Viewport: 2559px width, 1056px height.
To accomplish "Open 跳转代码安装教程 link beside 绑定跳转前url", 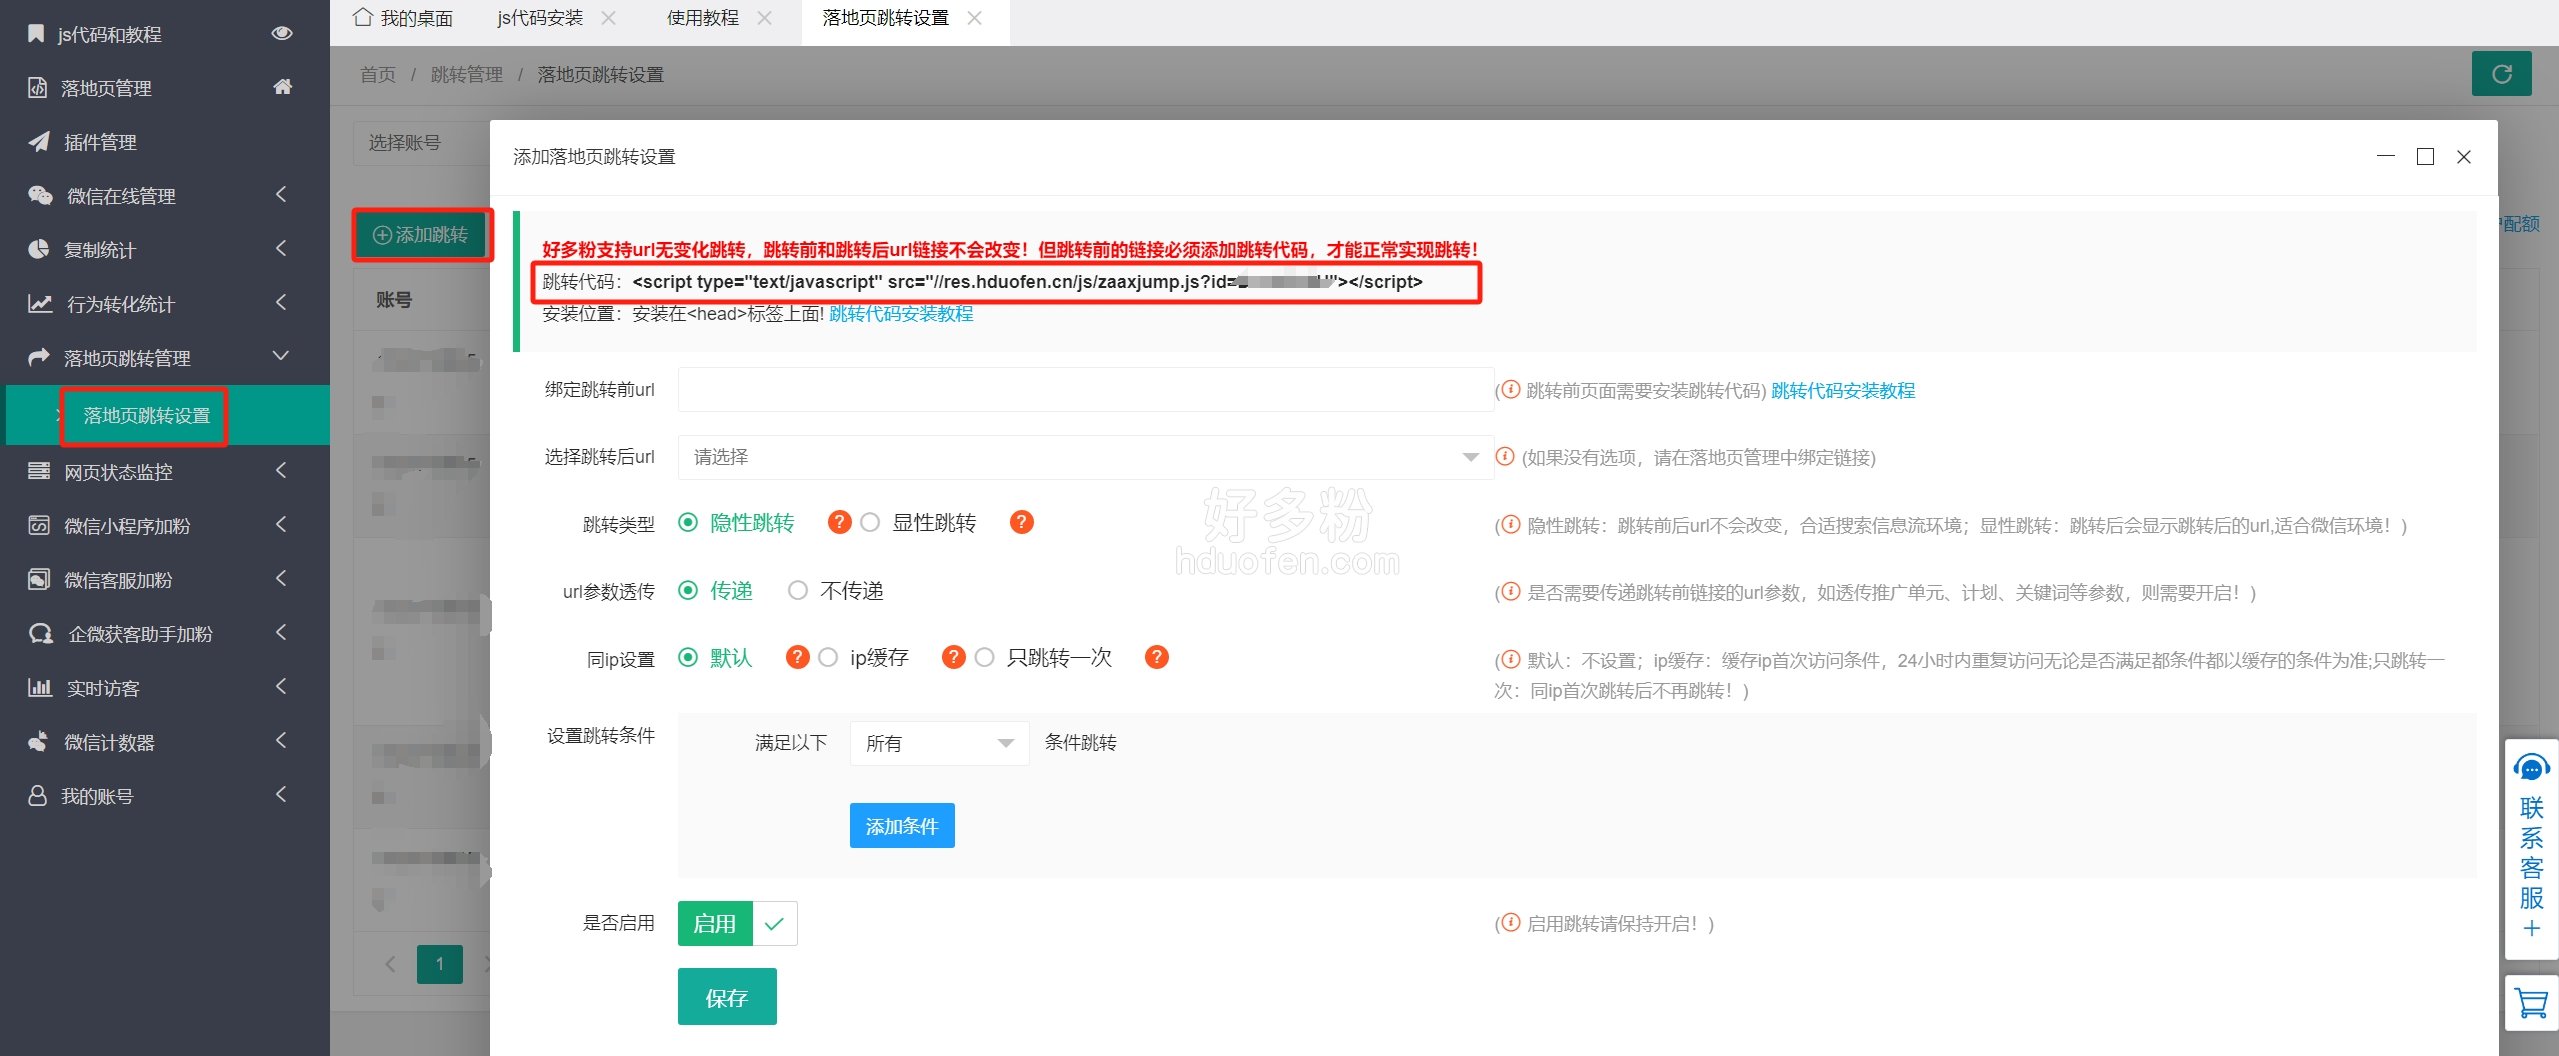I will (x=1843, y=391).
